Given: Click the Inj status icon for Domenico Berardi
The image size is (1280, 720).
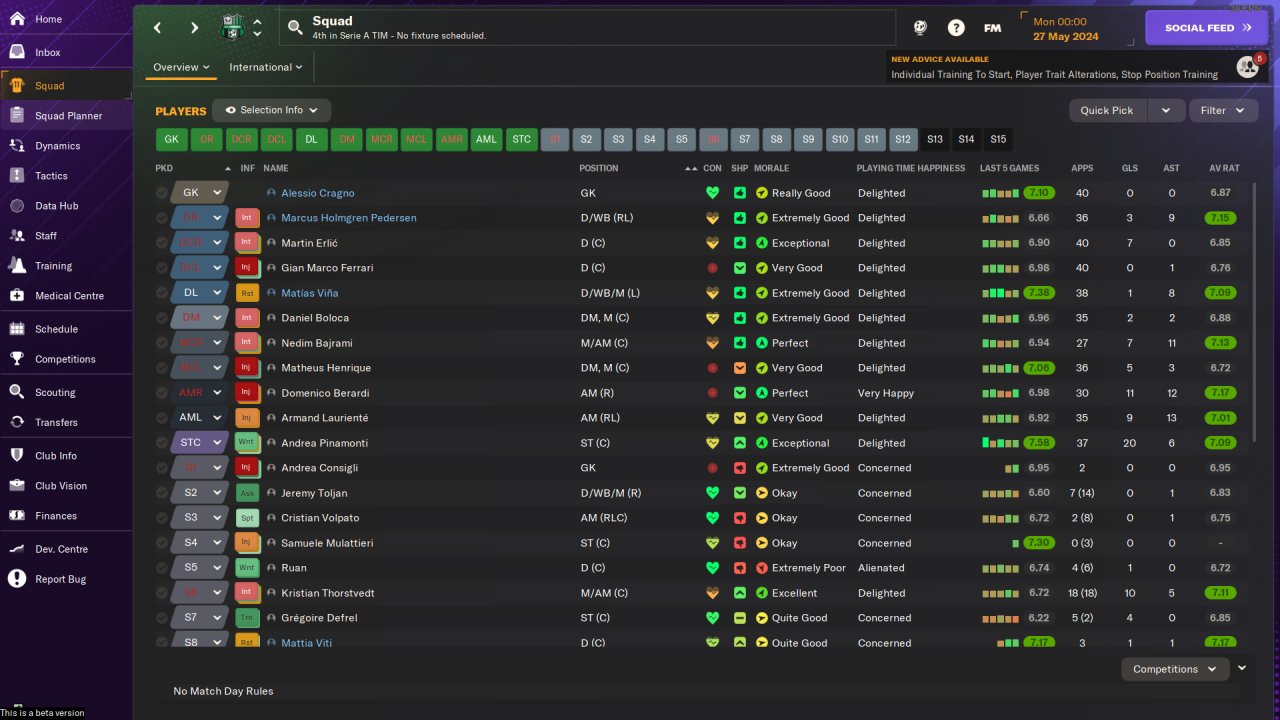Looking at the screenshot, I should pyautogui.click(x=247, y=393).
